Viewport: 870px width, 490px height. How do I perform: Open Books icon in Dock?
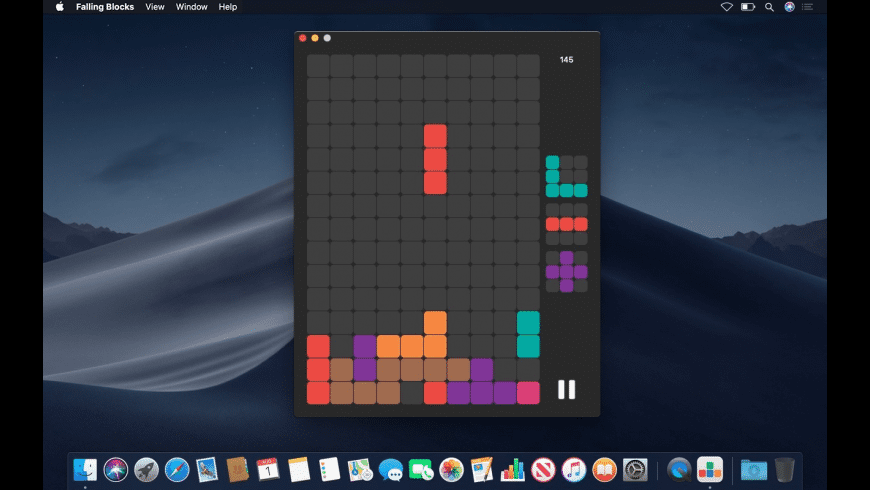604,470
